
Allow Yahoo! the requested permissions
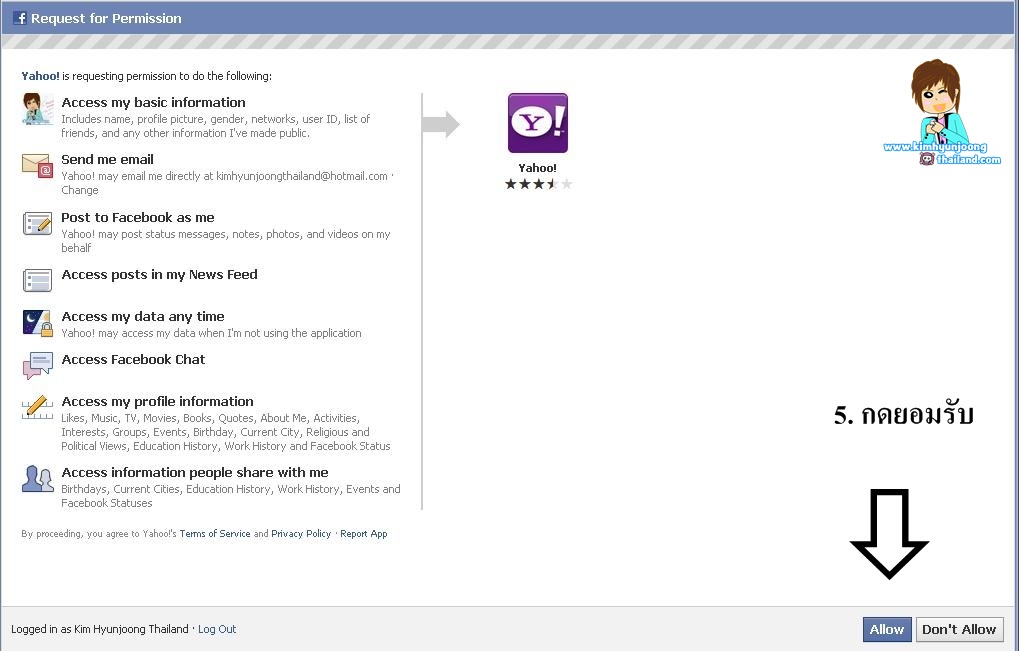pos(887,629)
